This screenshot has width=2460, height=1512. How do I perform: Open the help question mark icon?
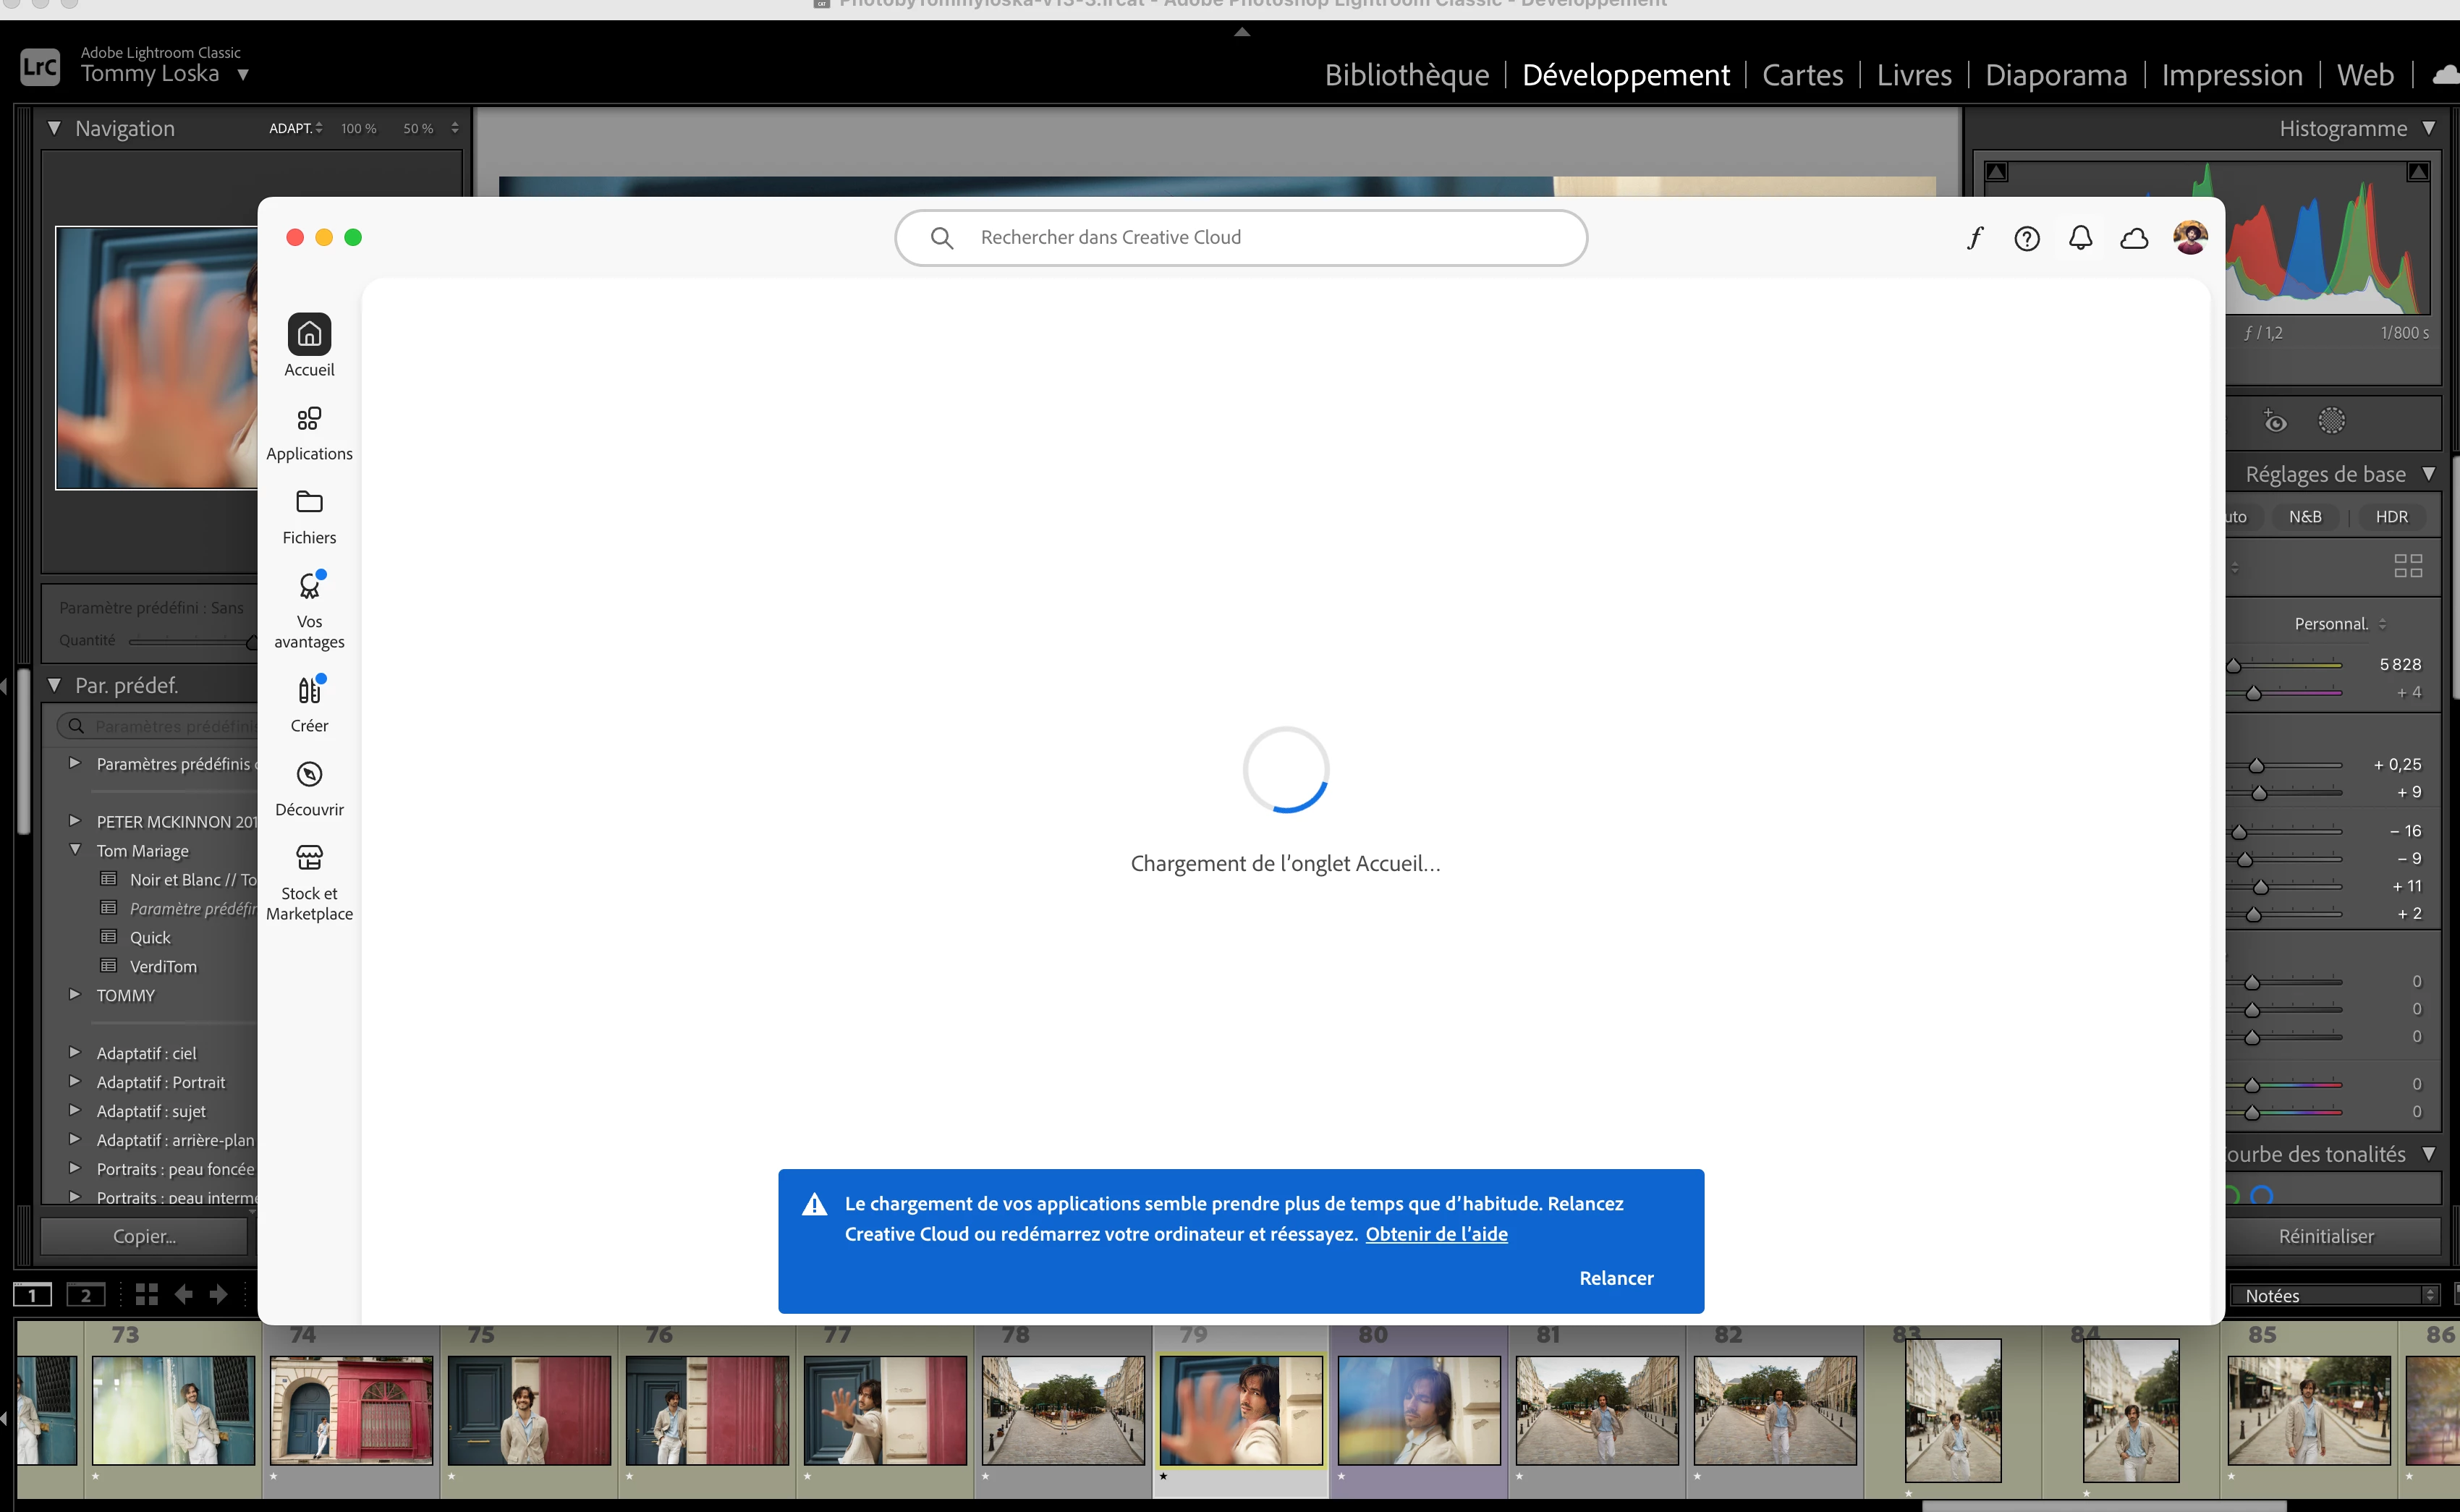pyautogui.click(x=2027, y=238)
